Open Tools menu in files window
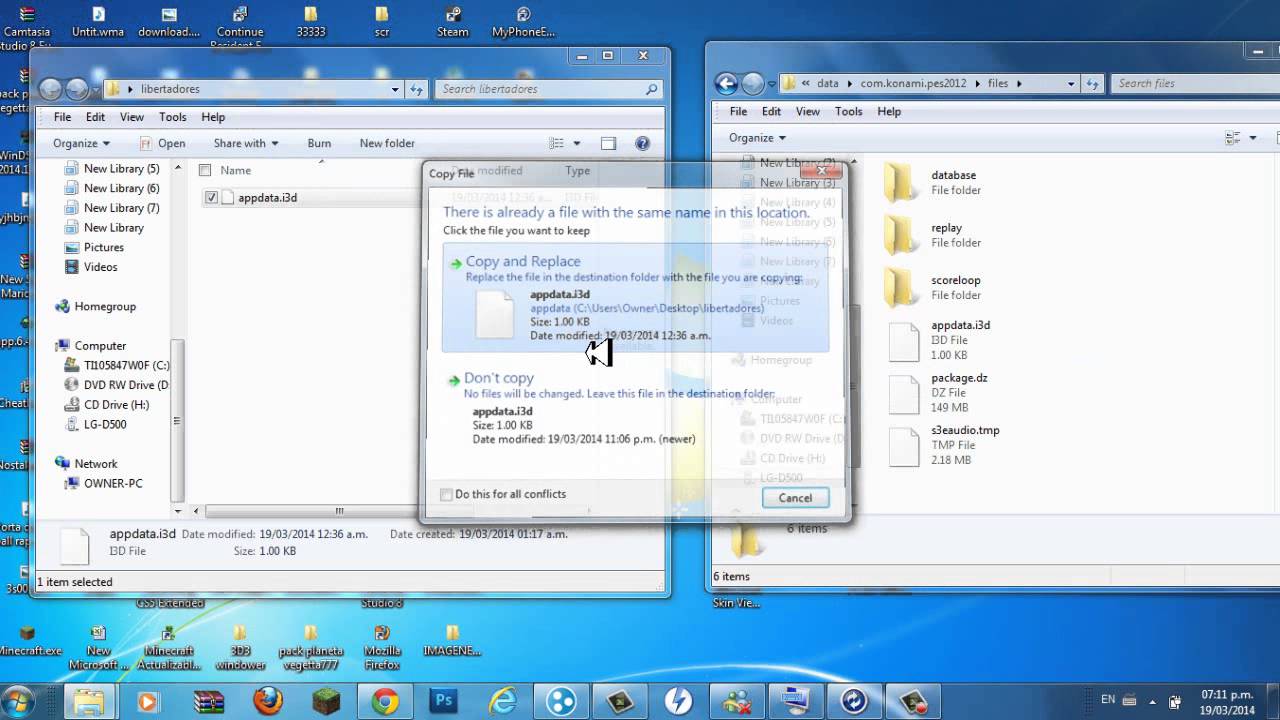The height and width of the screenshot is (720, 1280). coord(848,111)
